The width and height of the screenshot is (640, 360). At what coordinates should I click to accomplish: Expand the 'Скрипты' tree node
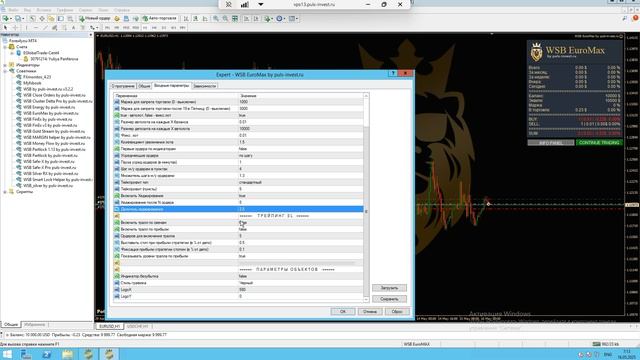tap(5, 191)
